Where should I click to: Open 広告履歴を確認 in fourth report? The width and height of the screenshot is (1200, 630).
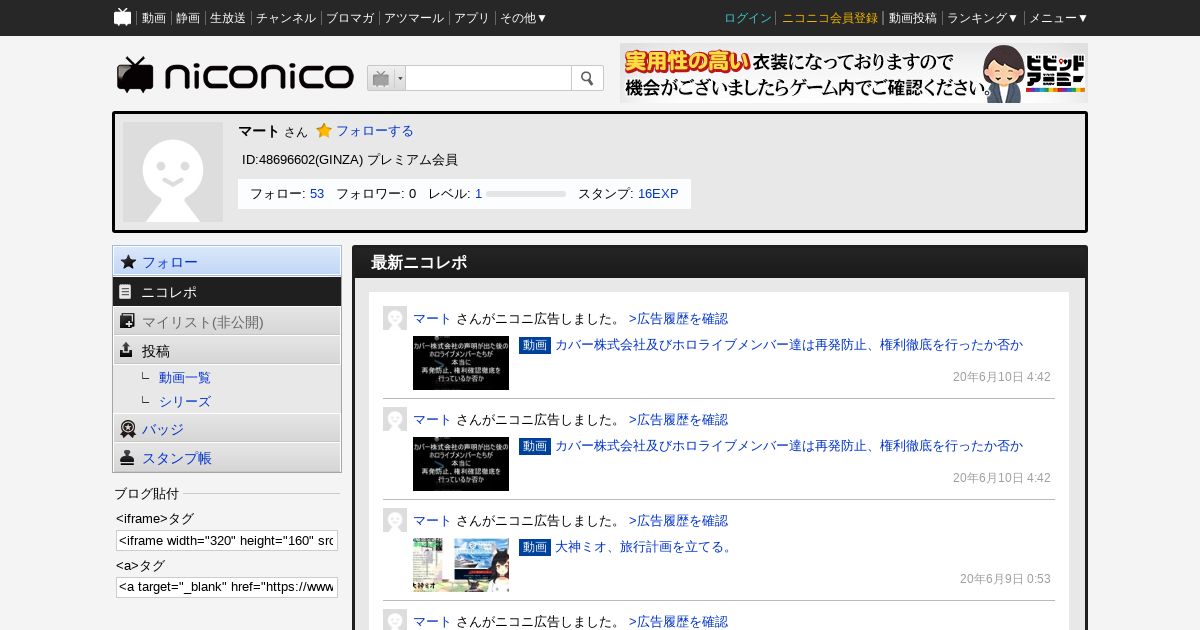[678, 622]
